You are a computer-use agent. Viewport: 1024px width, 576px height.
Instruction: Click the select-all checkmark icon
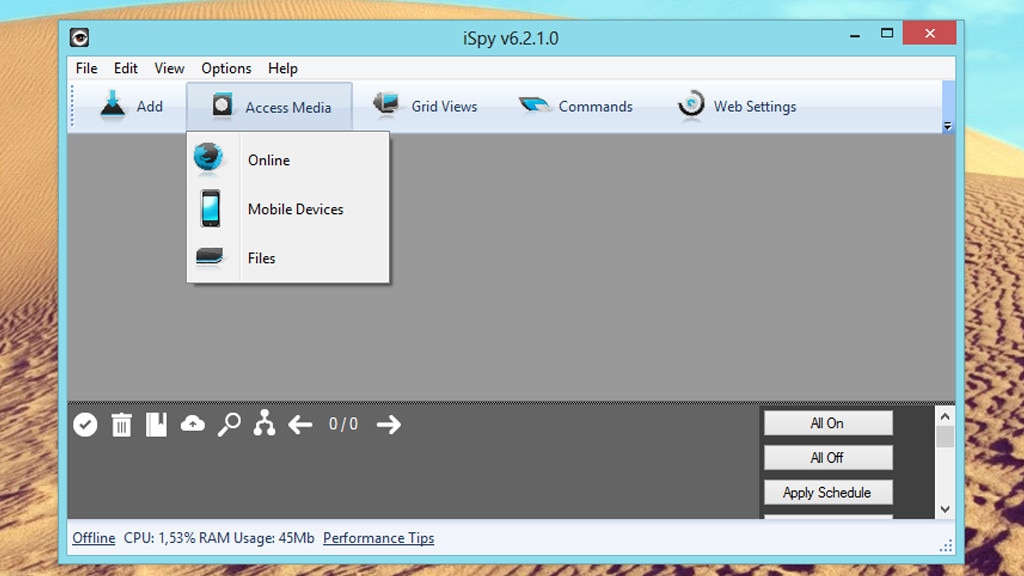(x=85, y=424)
